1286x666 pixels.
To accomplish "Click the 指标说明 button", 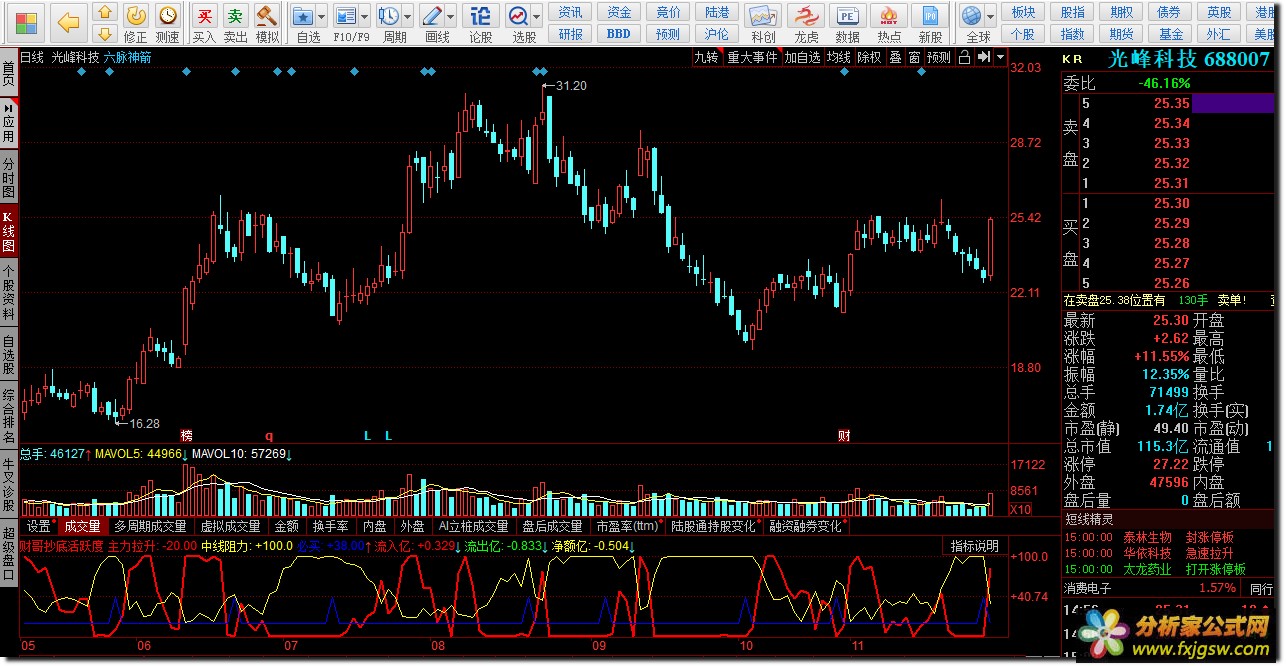I will 974,546.
